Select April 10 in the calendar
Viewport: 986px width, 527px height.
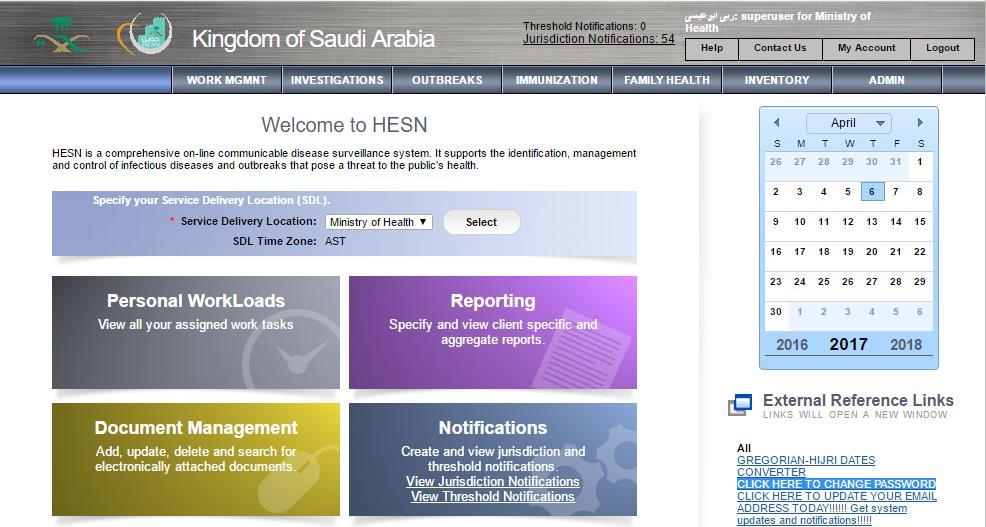point(800,221)
